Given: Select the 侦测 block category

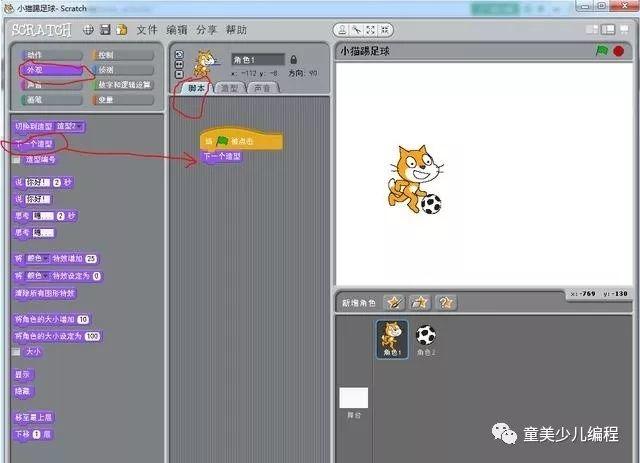Looking at the screenshot, I should [122, 70].
